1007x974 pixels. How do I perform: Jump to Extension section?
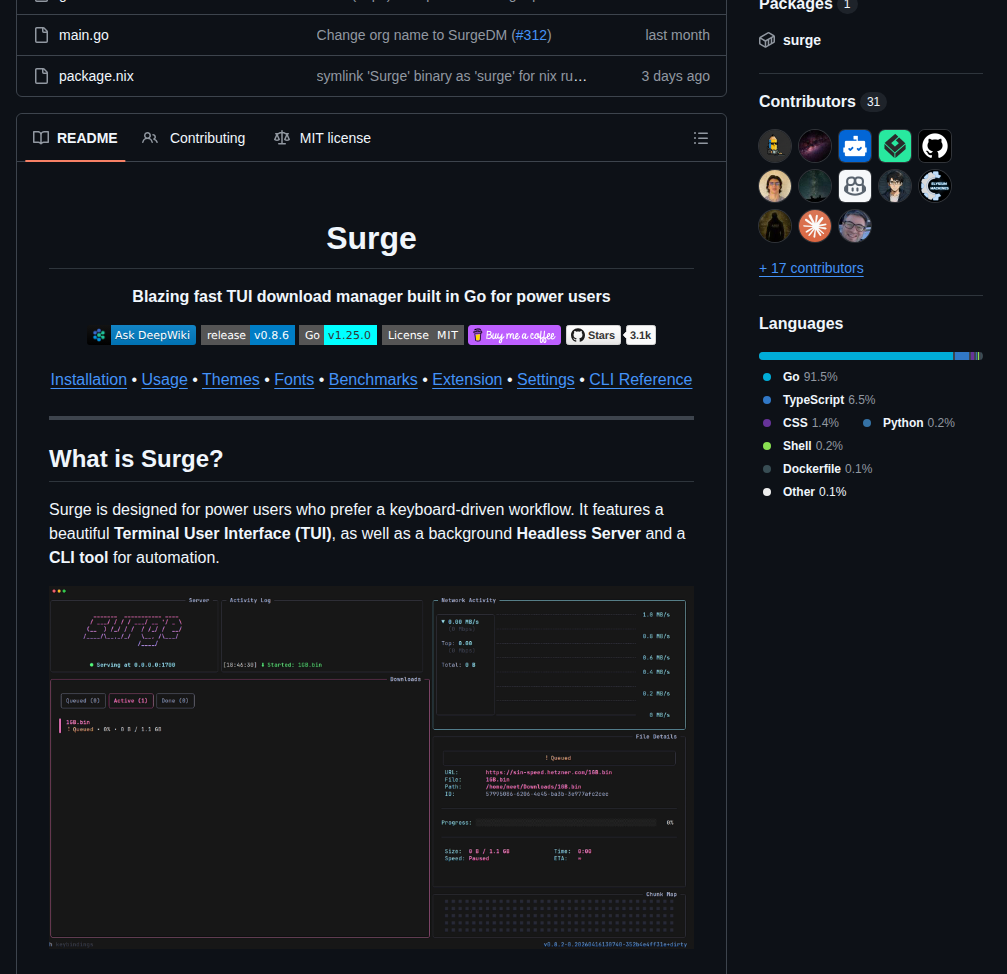(467, 379)
